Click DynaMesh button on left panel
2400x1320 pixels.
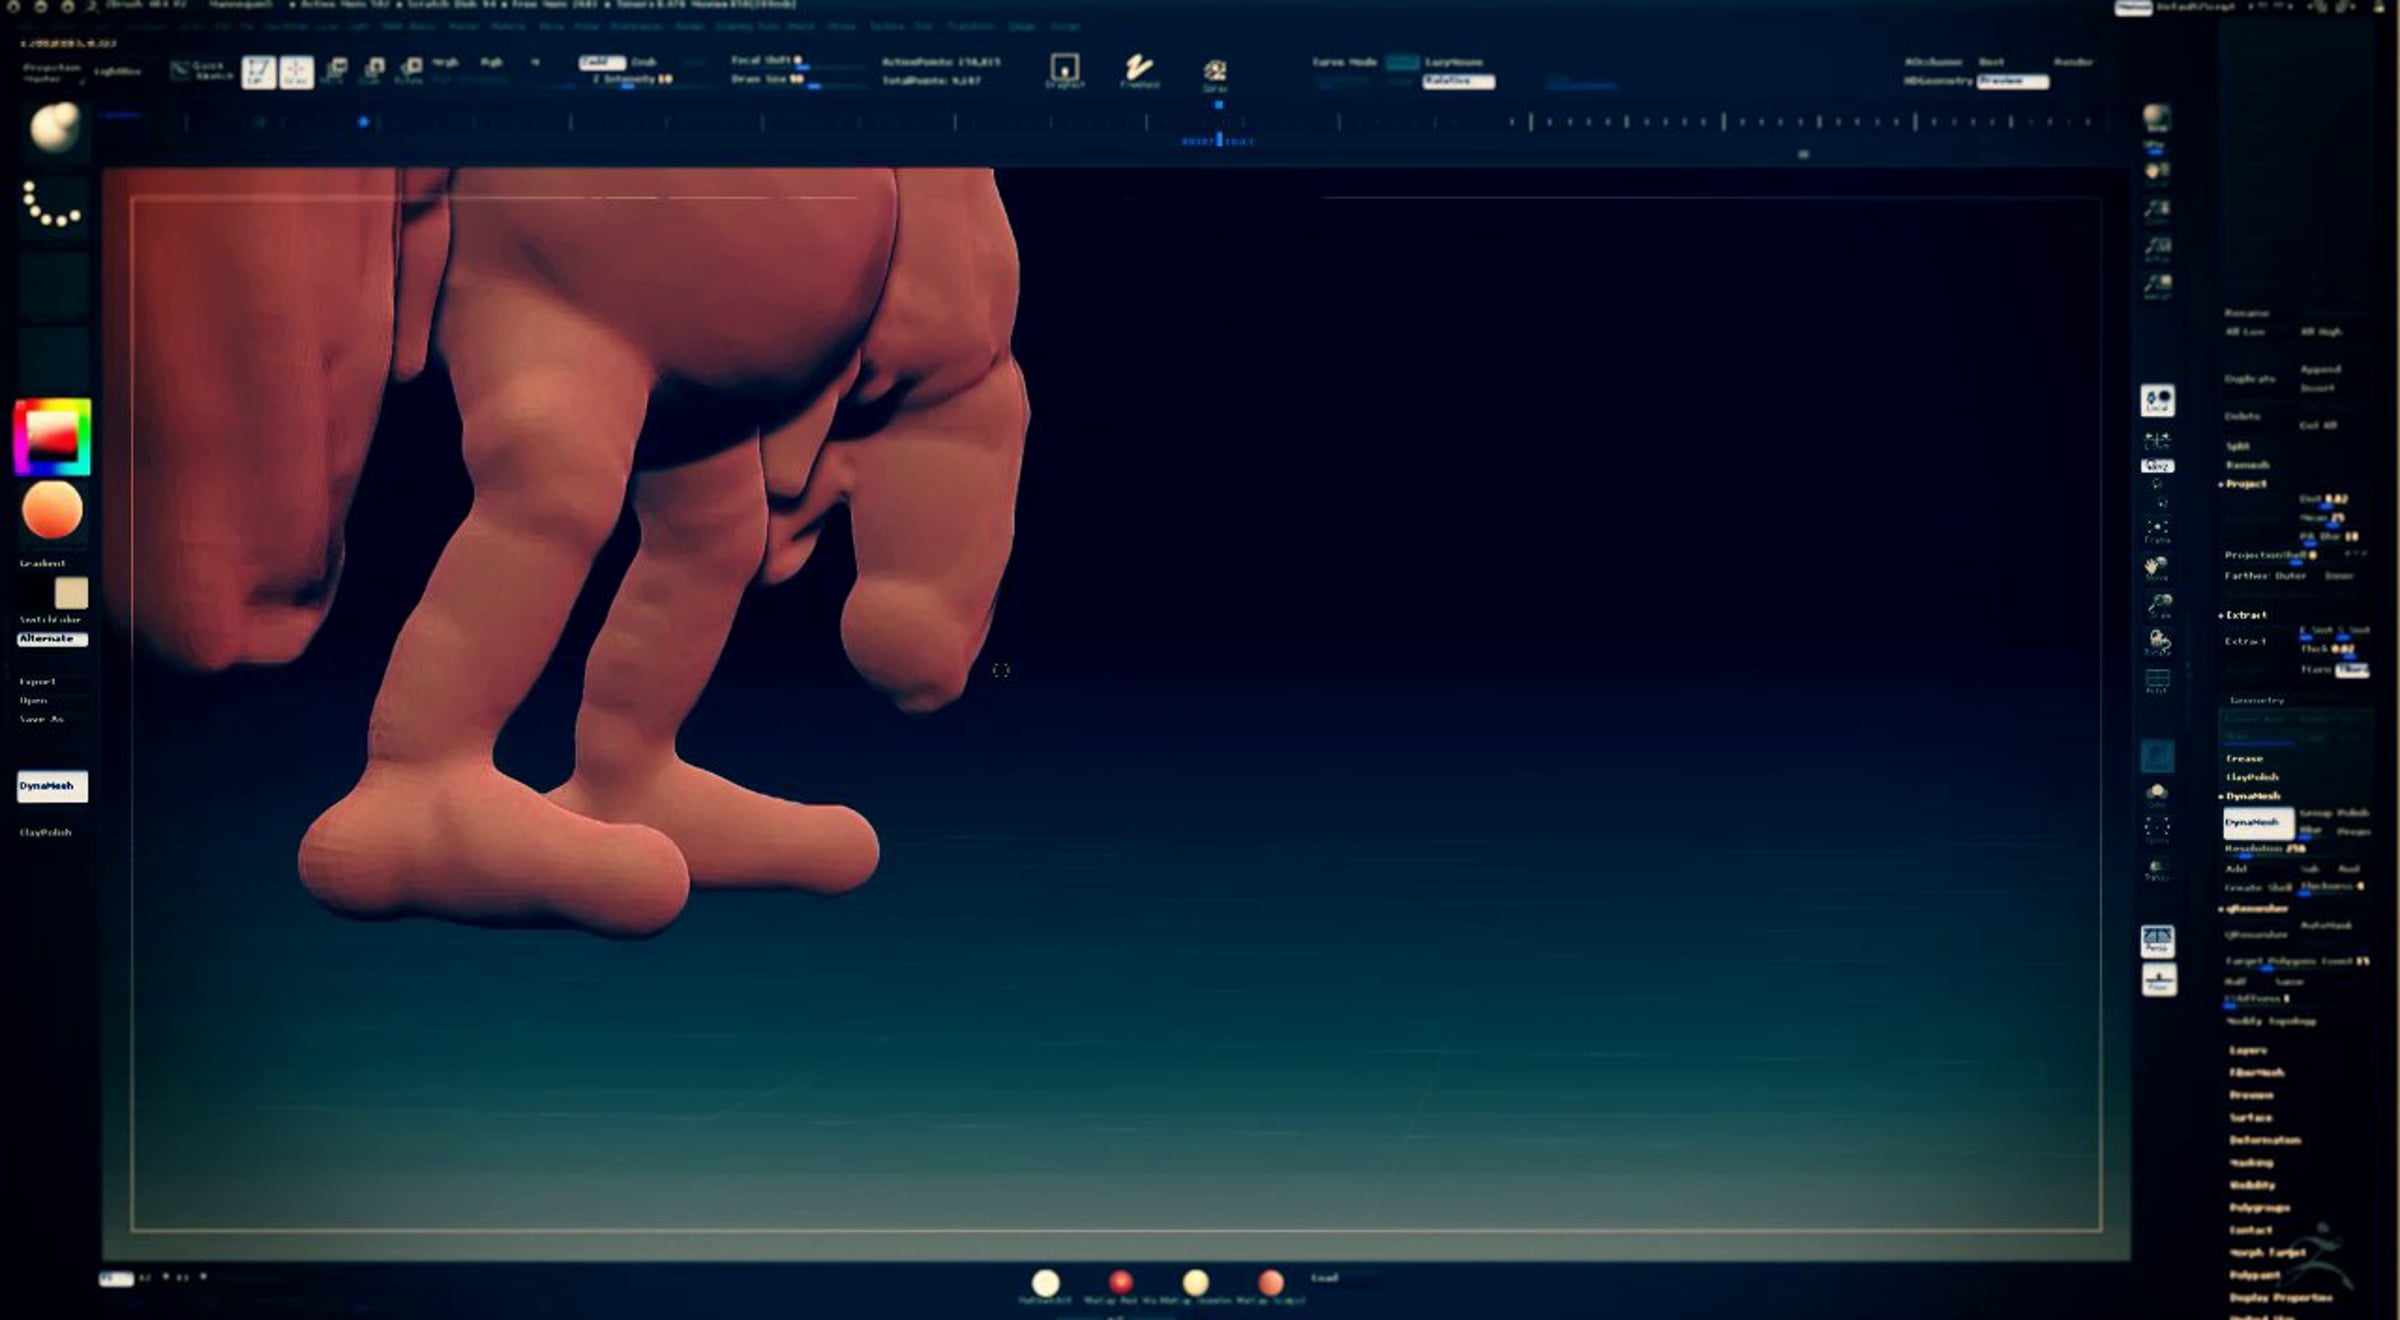52,786
